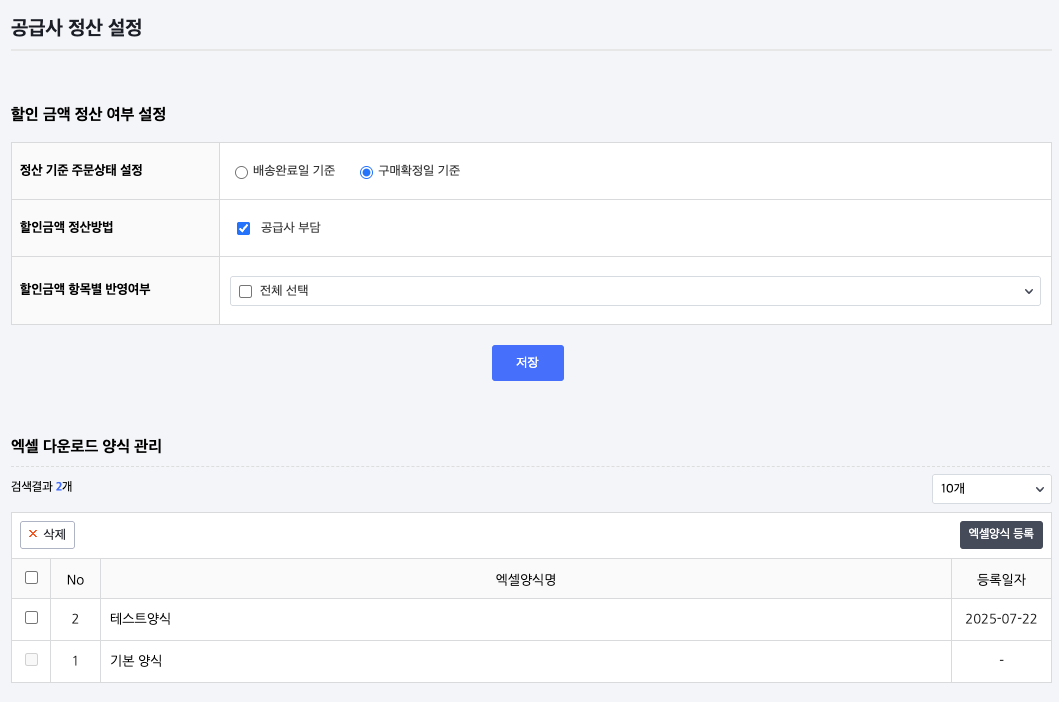Click the 엑셀양식 등록 button

(1001, 535)
